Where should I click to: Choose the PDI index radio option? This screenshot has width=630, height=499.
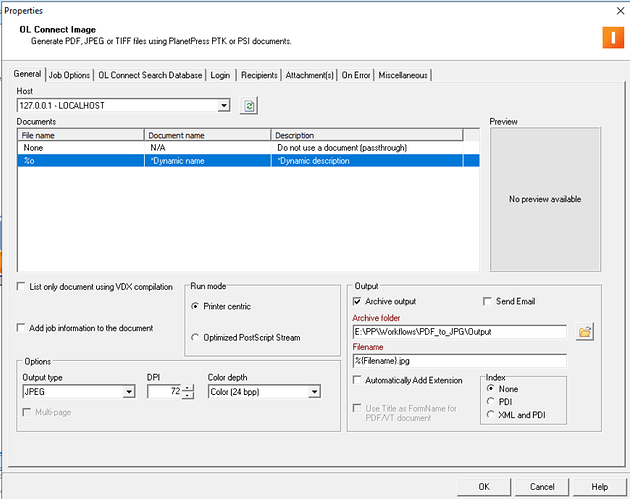[x=489, y=401]
